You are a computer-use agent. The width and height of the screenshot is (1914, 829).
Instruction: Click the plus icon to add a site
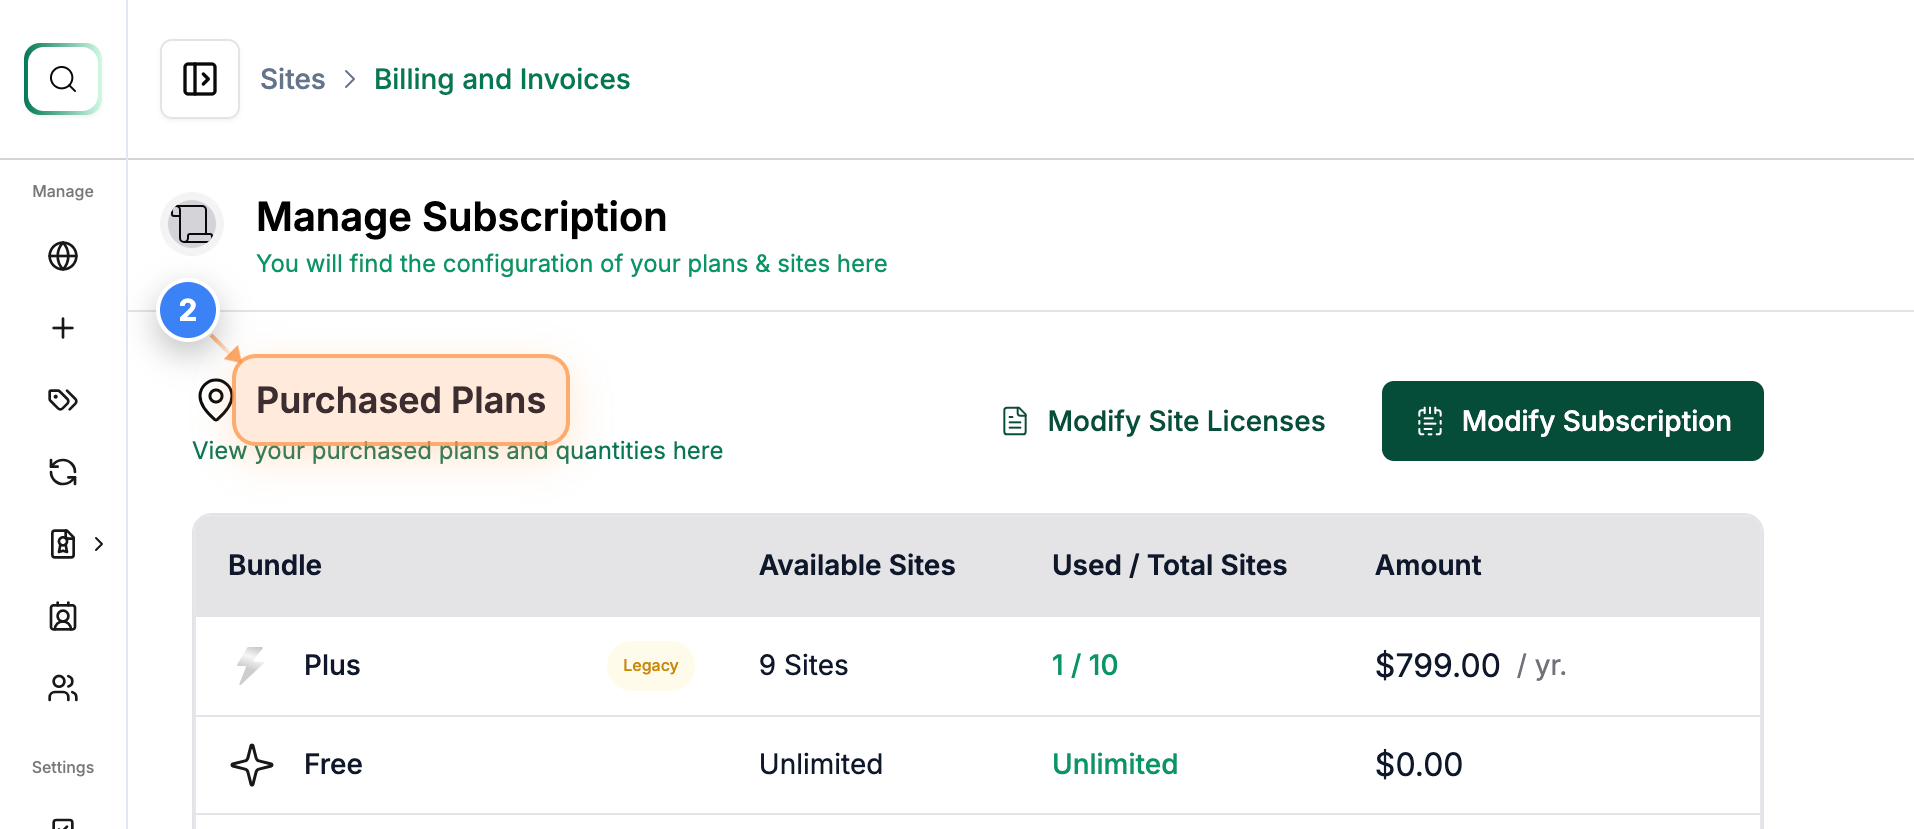[63, 327]
